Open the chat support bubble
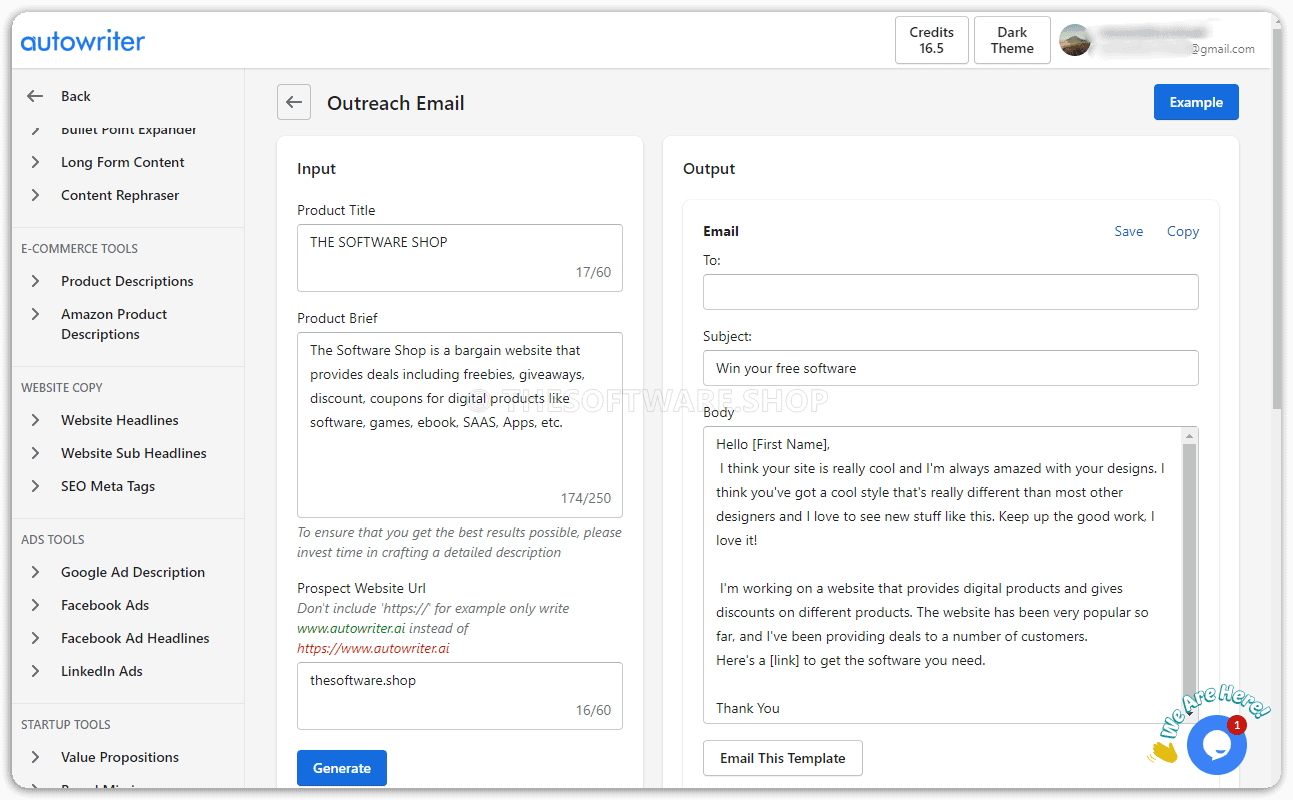Viewport: 1293px width, 800px height. pos(1216,745)
